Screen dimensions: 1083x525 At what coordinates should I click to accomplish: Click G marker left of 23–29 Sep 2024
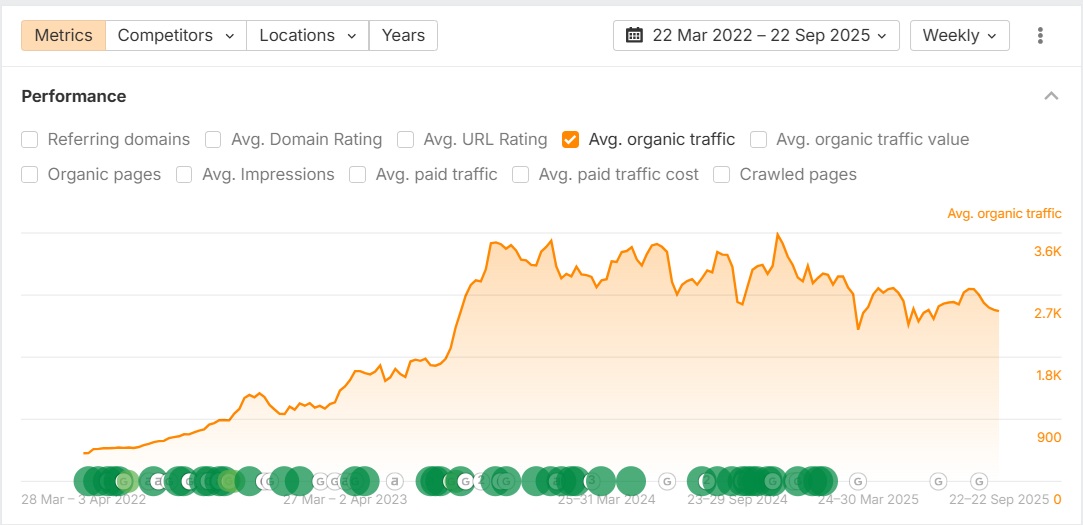(x=668, y=481)
